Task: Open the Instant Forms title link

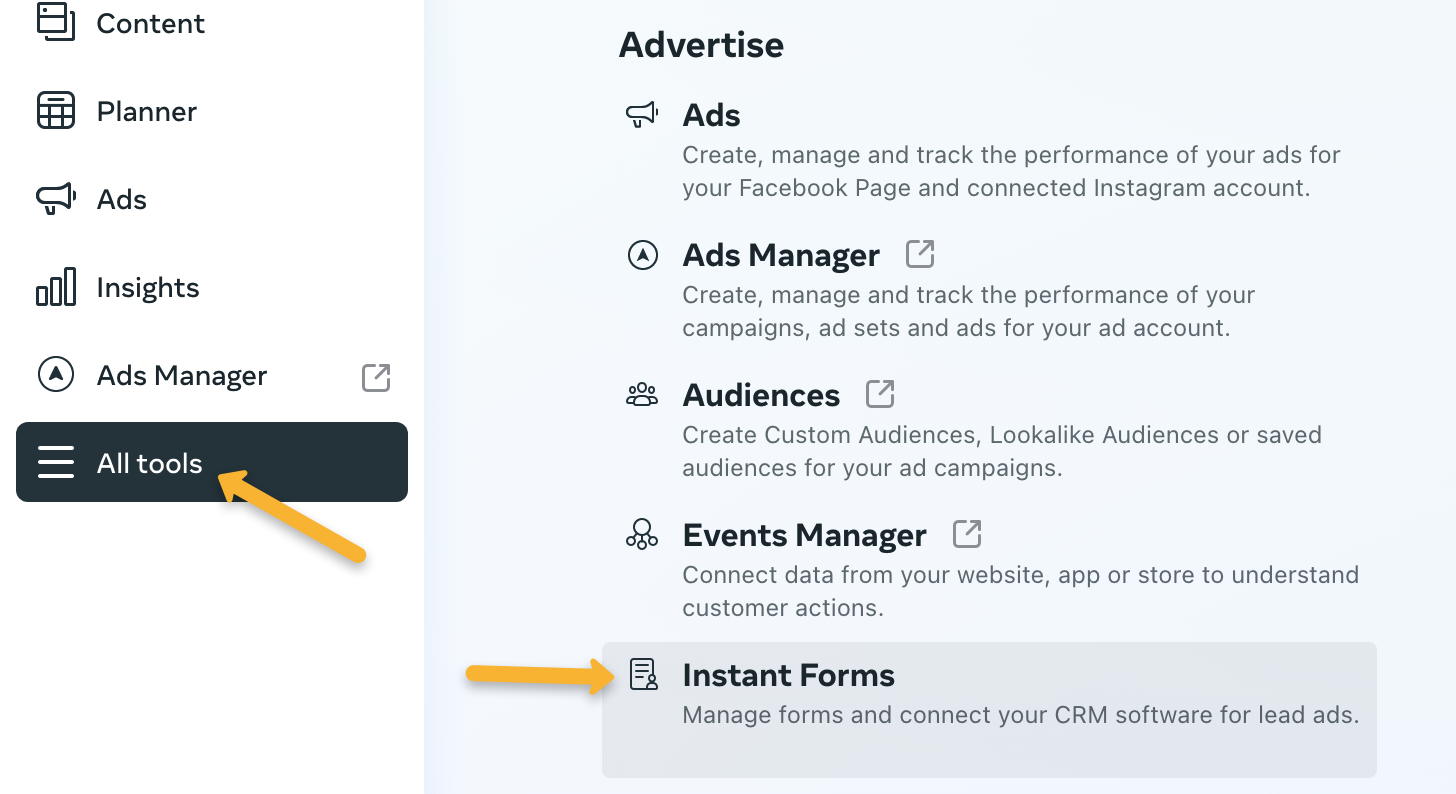Action: [x=788, y=675]
